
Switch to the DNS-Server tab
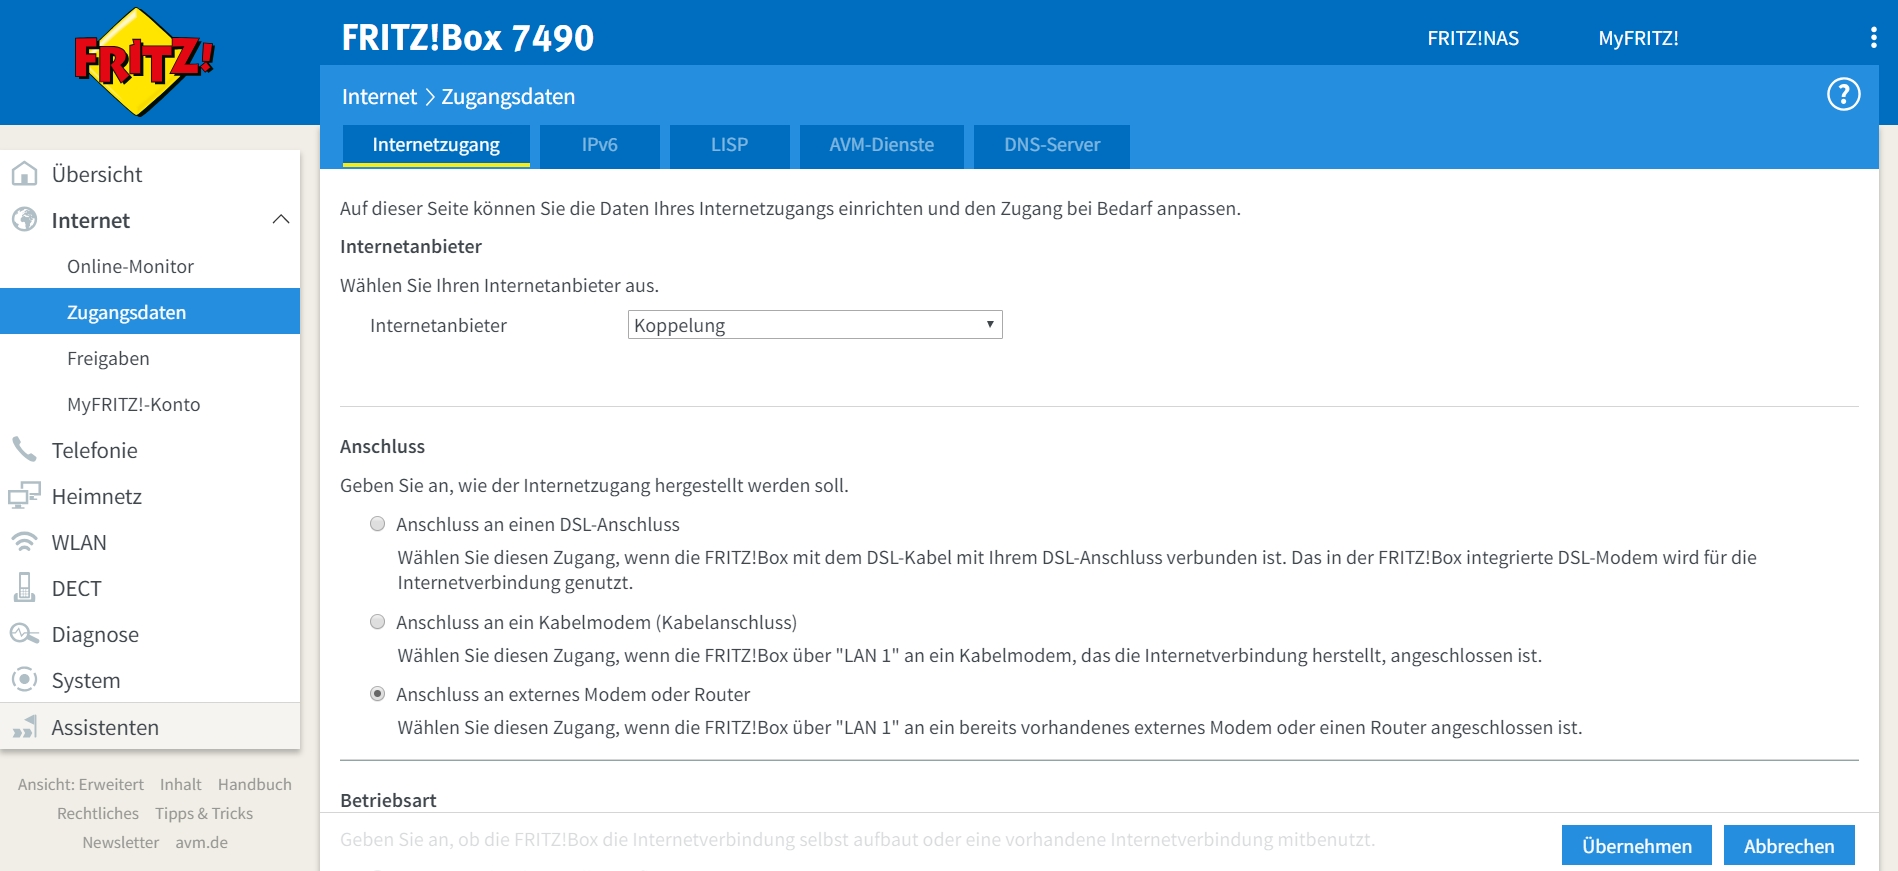pyautogui.click(x=1052, y=146)
